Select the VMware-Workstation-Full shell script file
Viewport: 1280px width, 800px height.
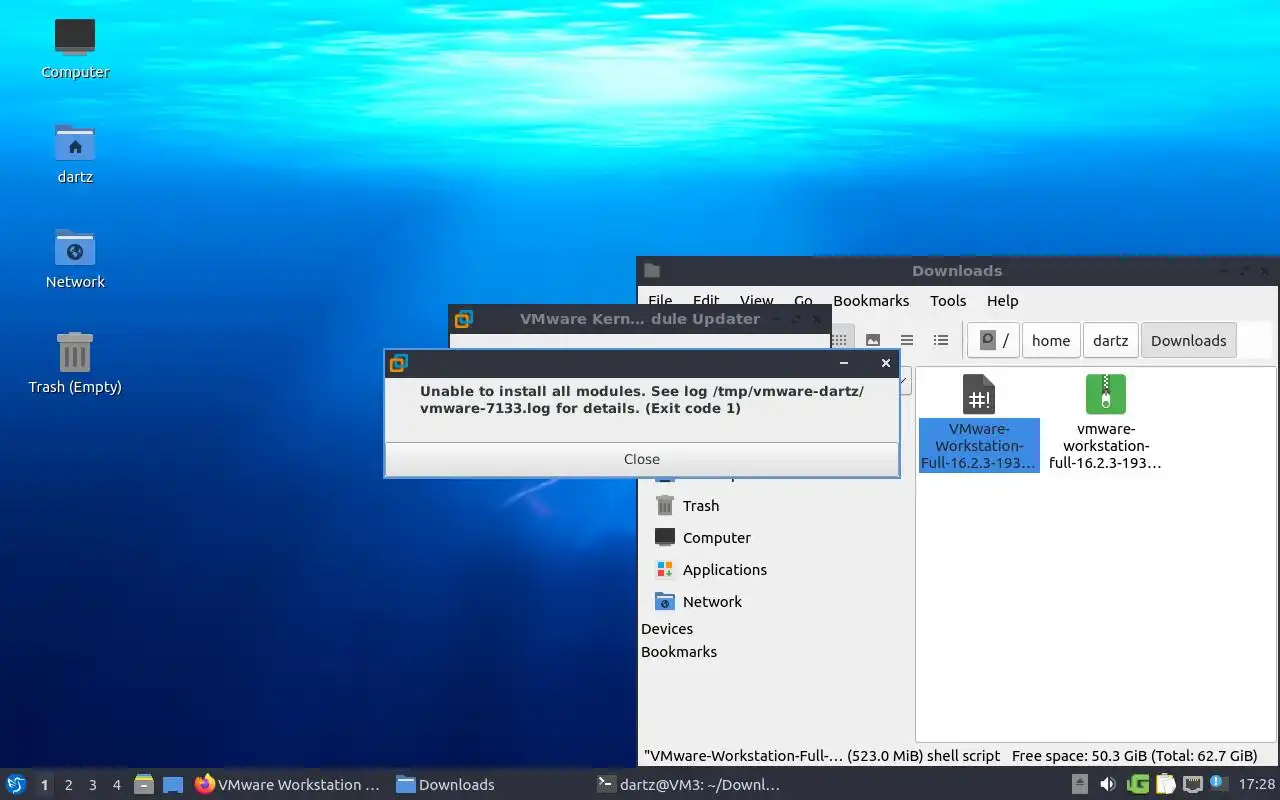pyautogui.click(x=979, y=422)
